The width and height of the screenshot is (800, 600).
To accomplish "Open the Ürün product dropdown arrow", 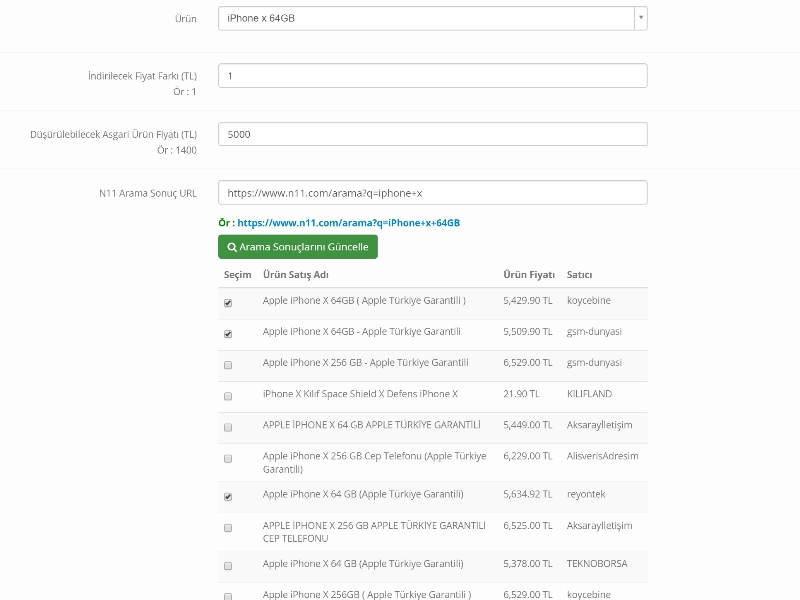I will 640,18.
